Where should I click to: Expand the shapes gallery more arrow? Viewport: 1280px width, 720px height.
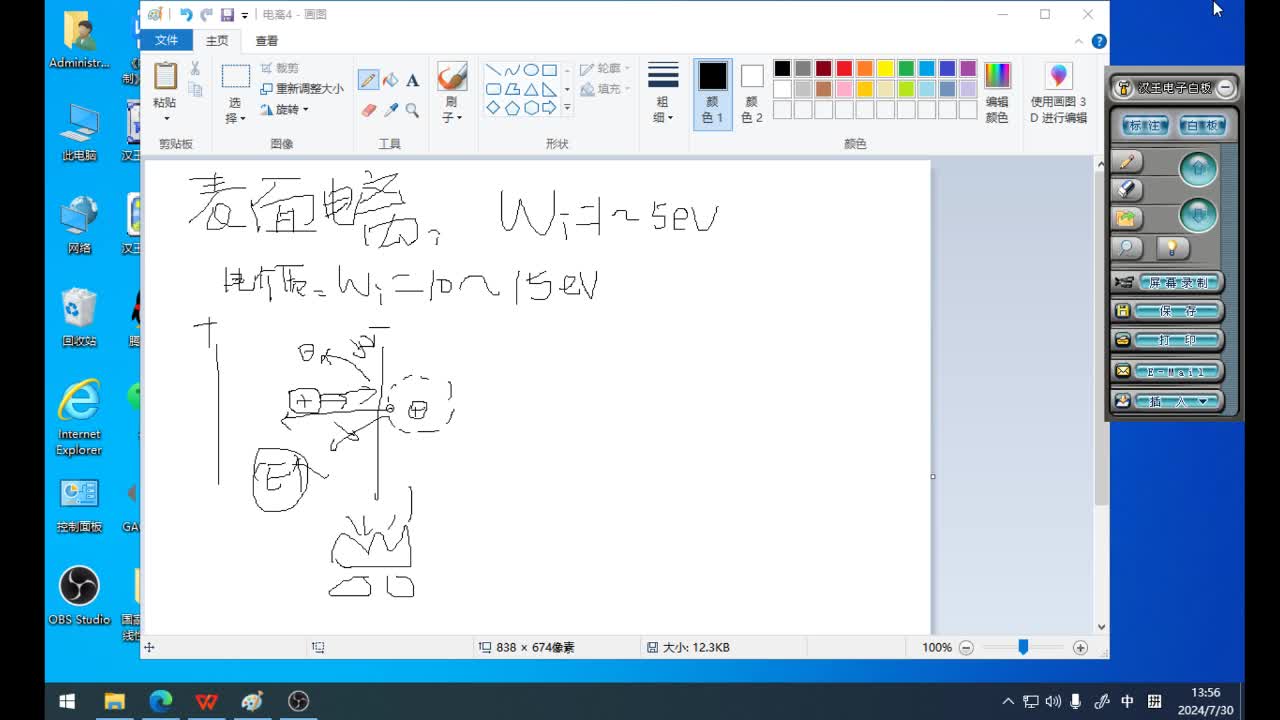(567, 107)
